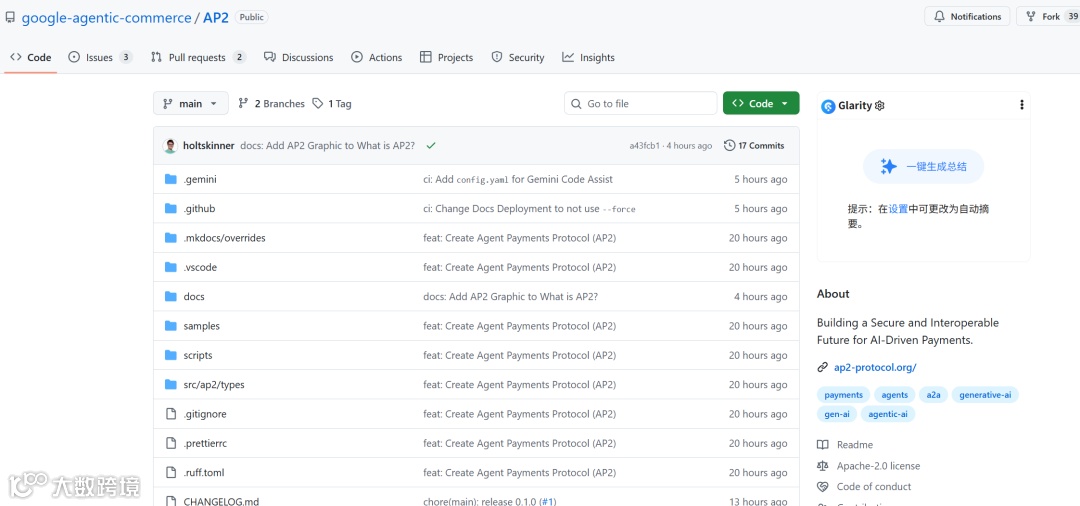This screenshot has height=506, width=1080.
Task: Click the green check status icon
Action: tap(431, 145)
